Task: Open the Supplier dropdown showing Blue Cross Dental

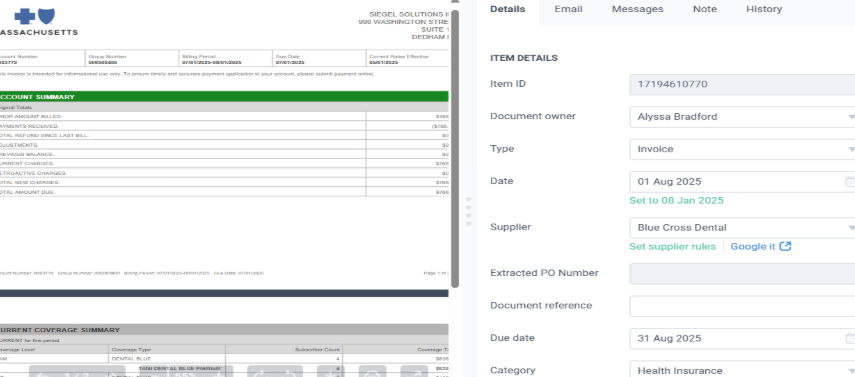Action: click(x=742, y=228)
